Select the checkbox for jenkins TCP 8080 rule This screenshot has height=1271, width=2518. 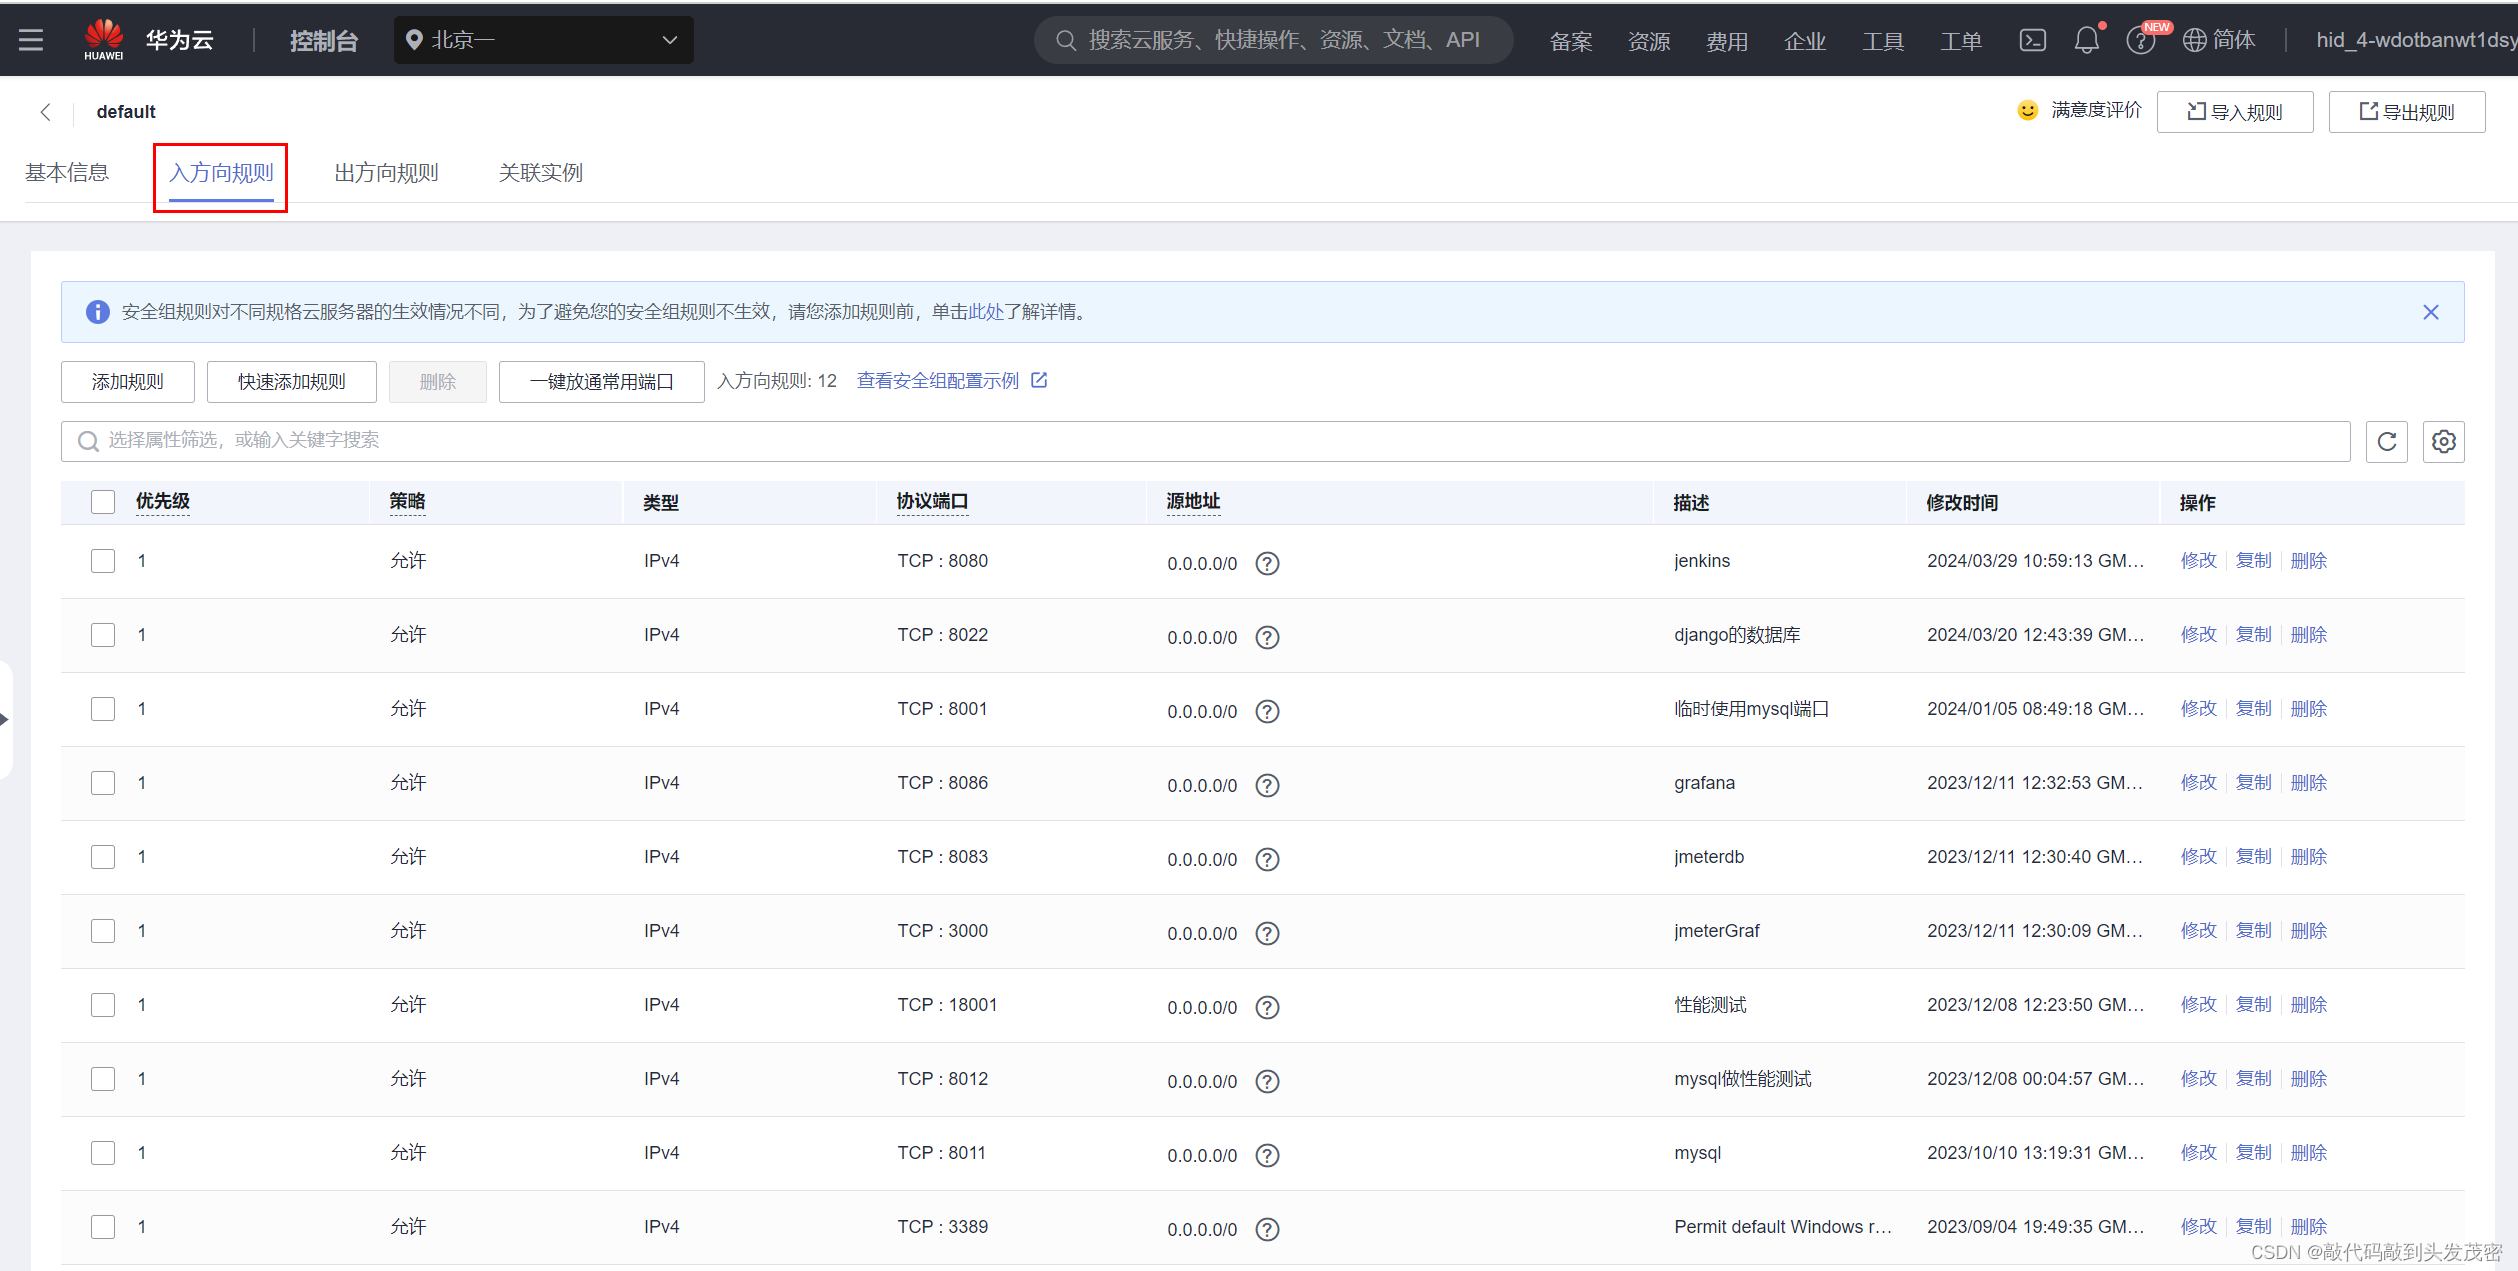(100, 559)
